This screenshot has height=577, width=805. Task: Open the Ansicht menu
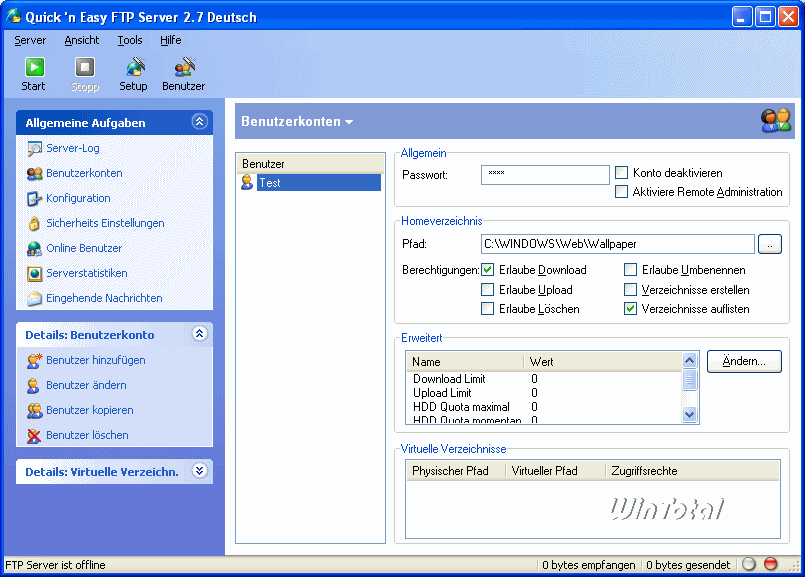(82, 40)
